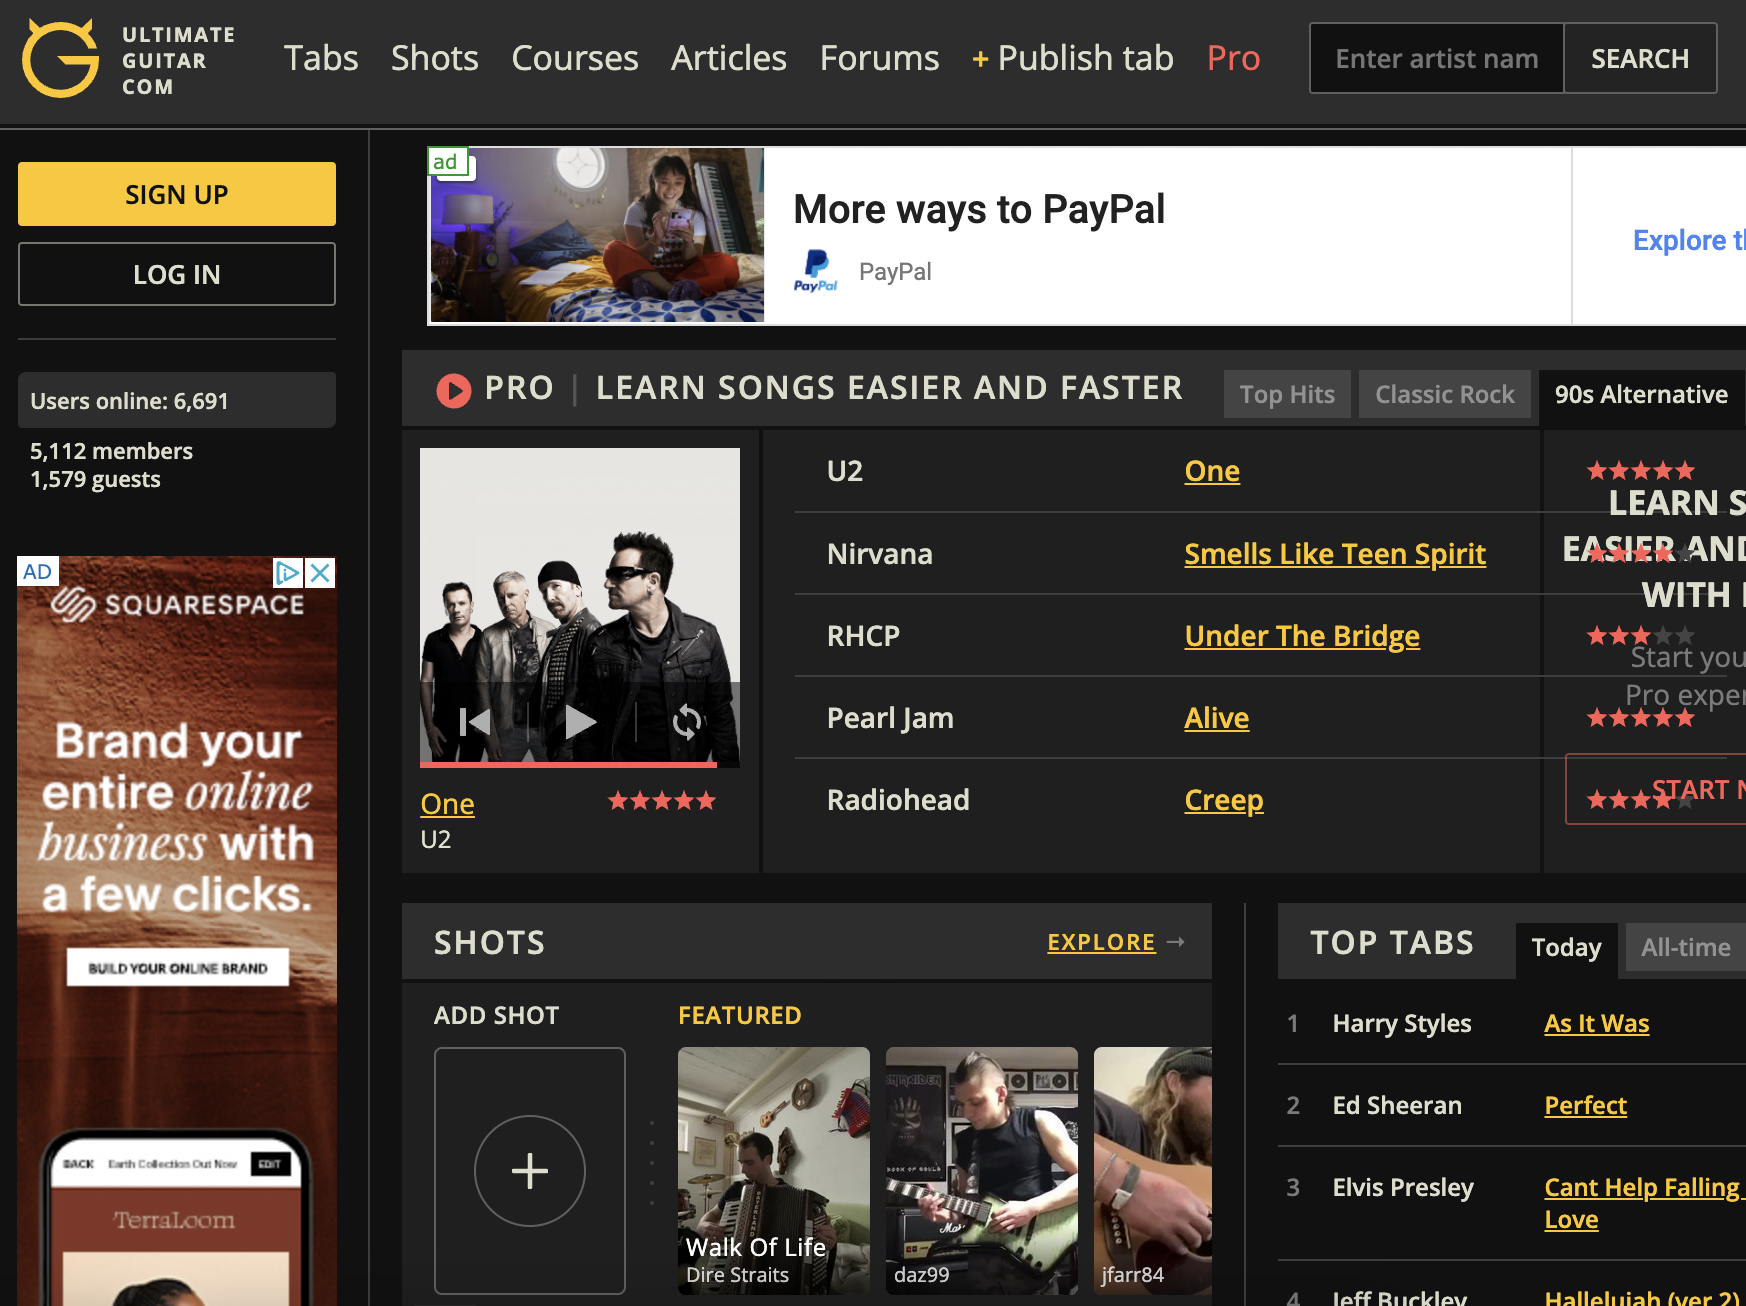
Task: Close the Squarespace ad with X icon
Action: (x=320, y=573)
